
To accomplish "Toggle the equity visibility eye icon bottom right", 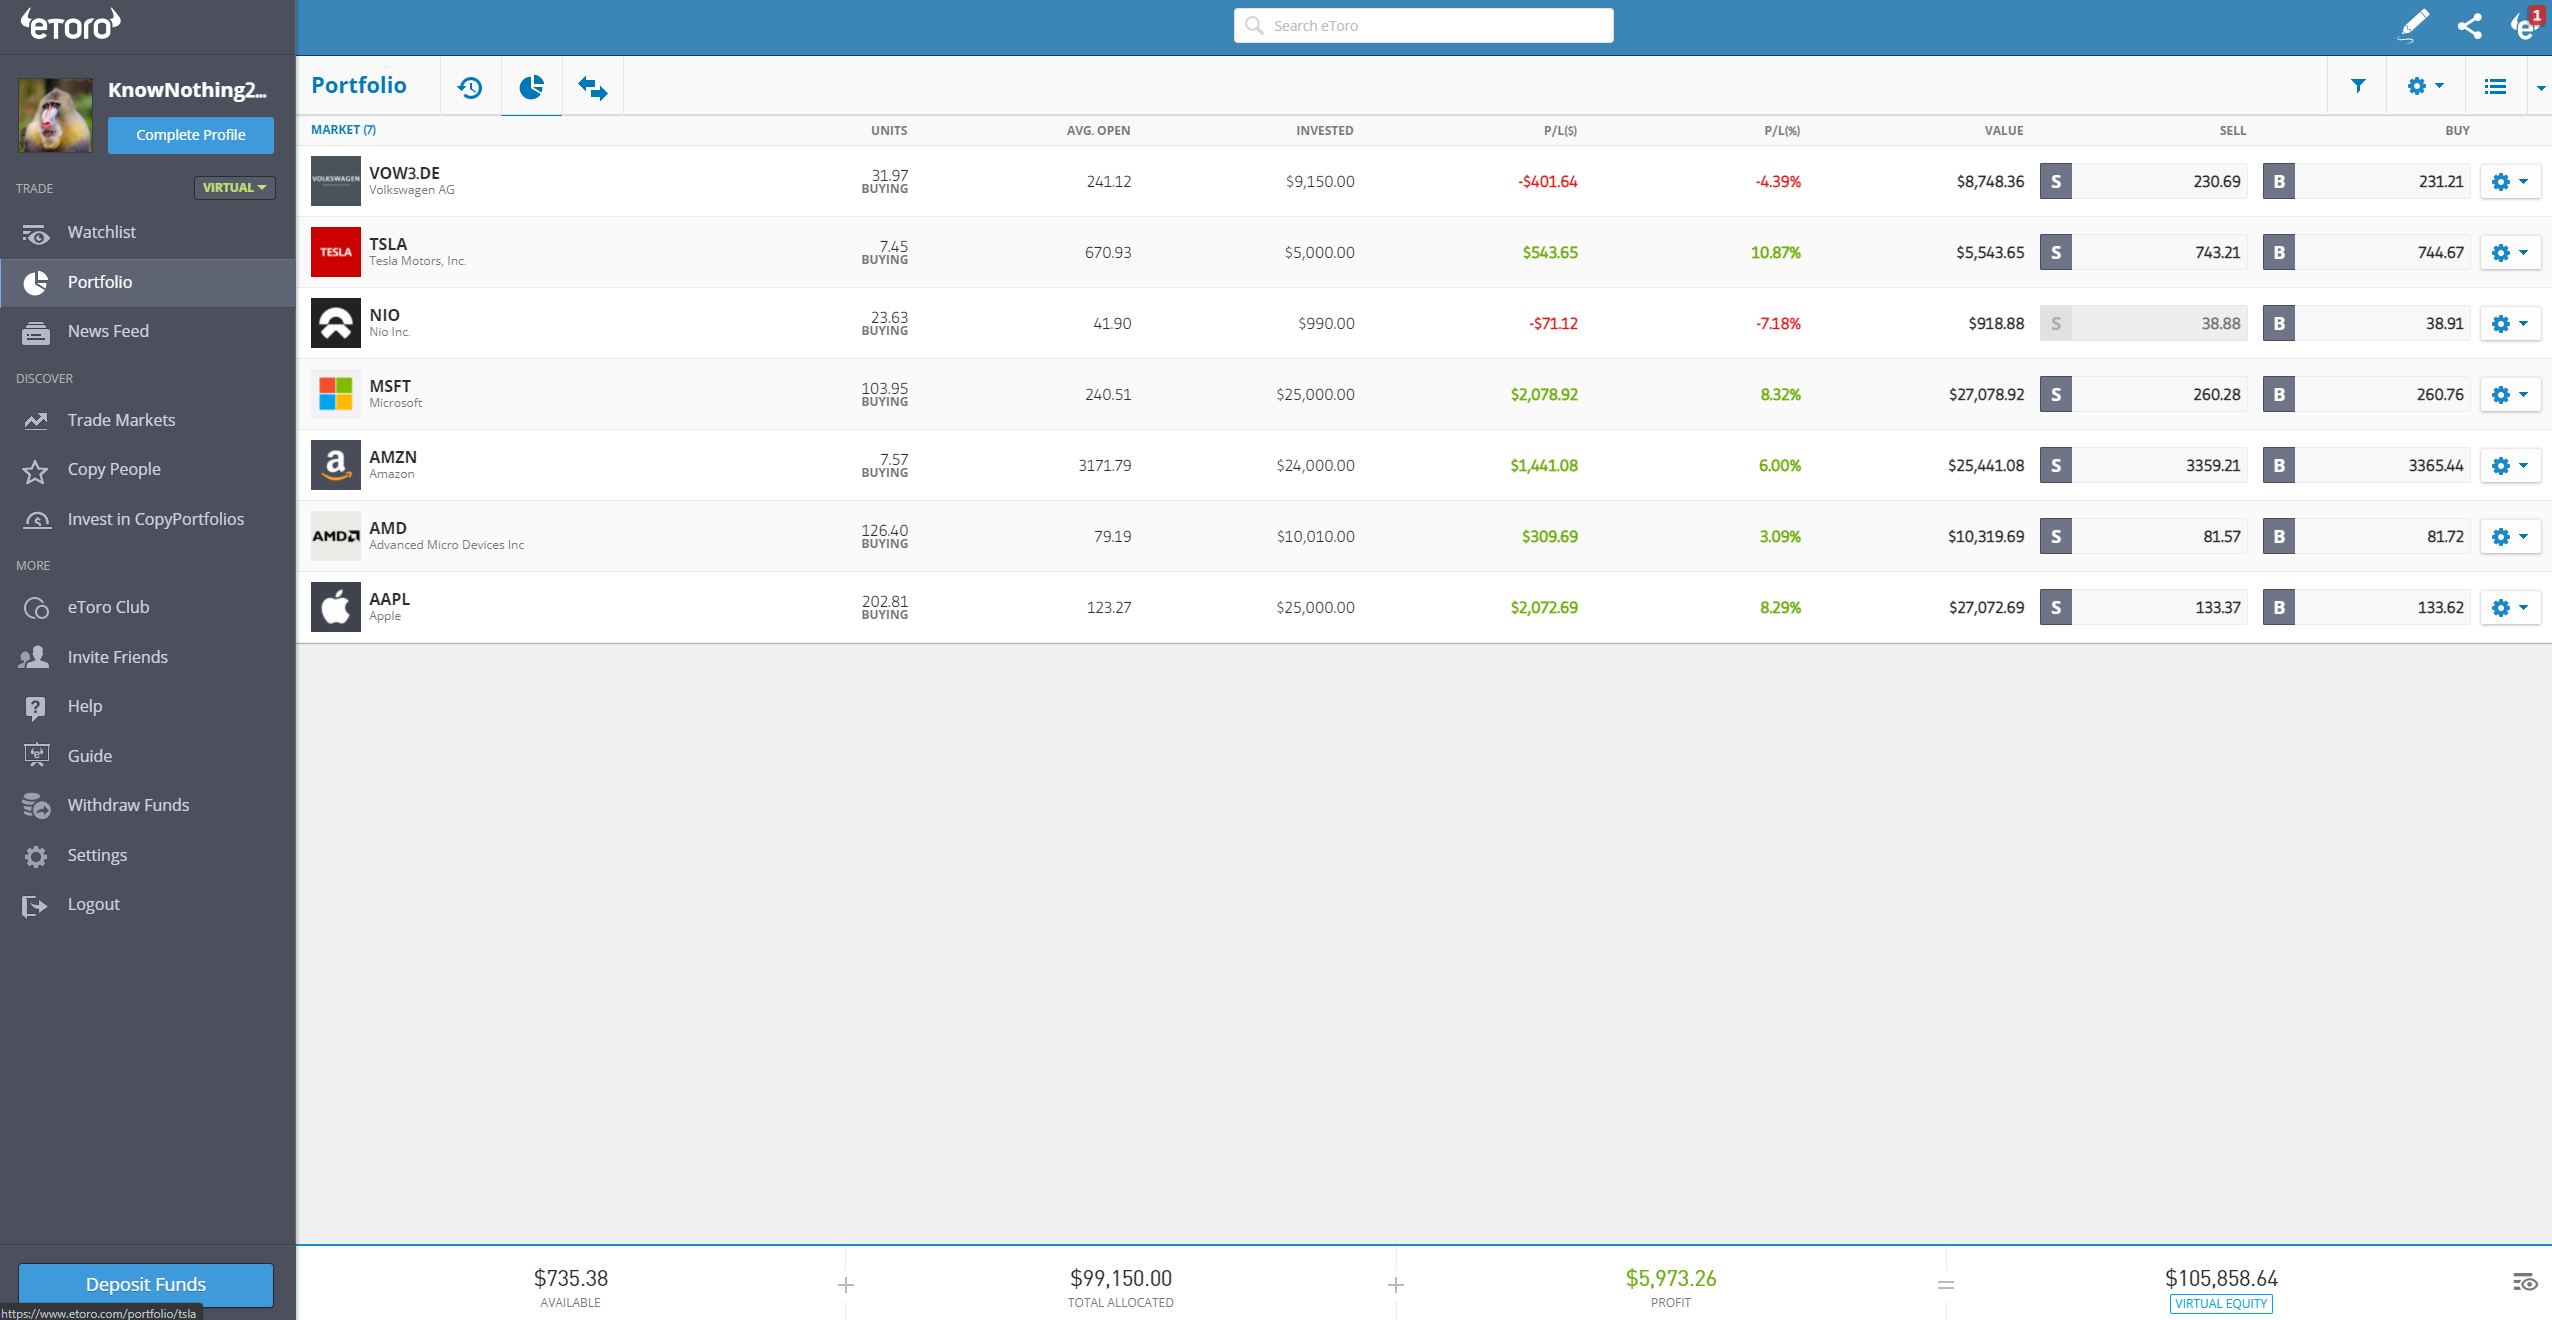I will coord(2524,1283).
